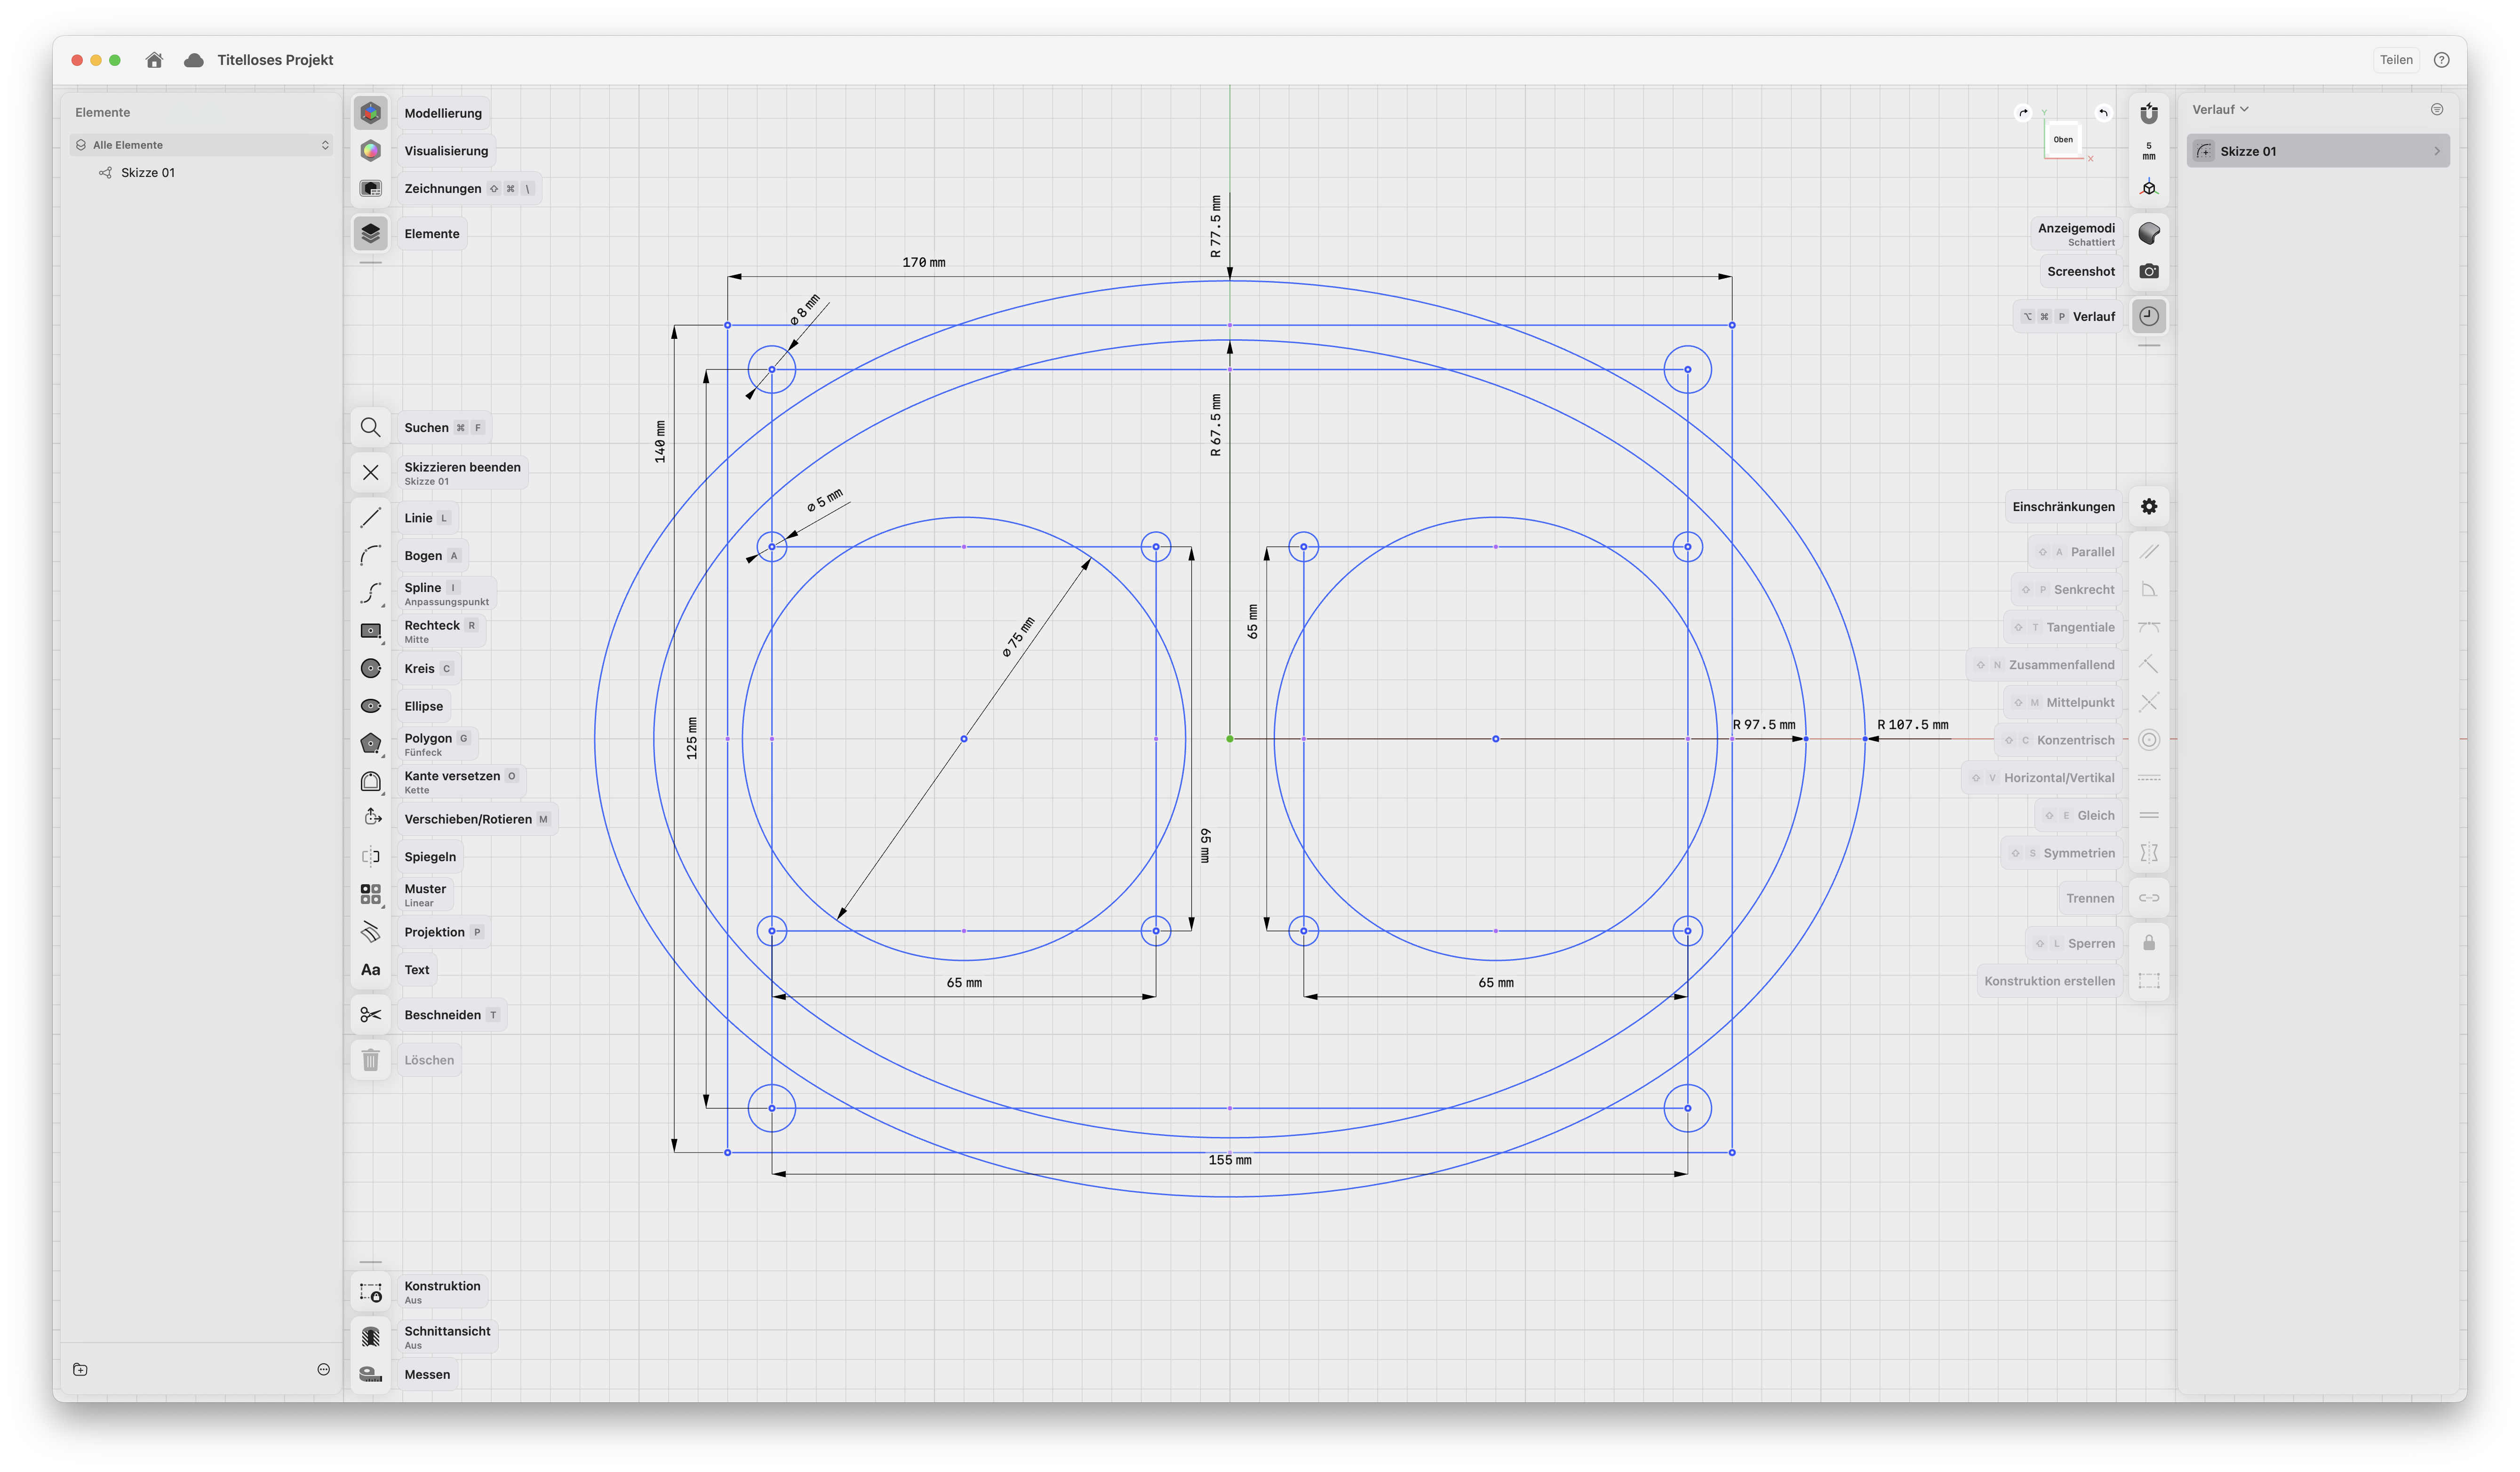The width and height of the screenshot is (2520, 1472).
Task: Toggle the snapping magnet icon
Action: click(2148, 113)
